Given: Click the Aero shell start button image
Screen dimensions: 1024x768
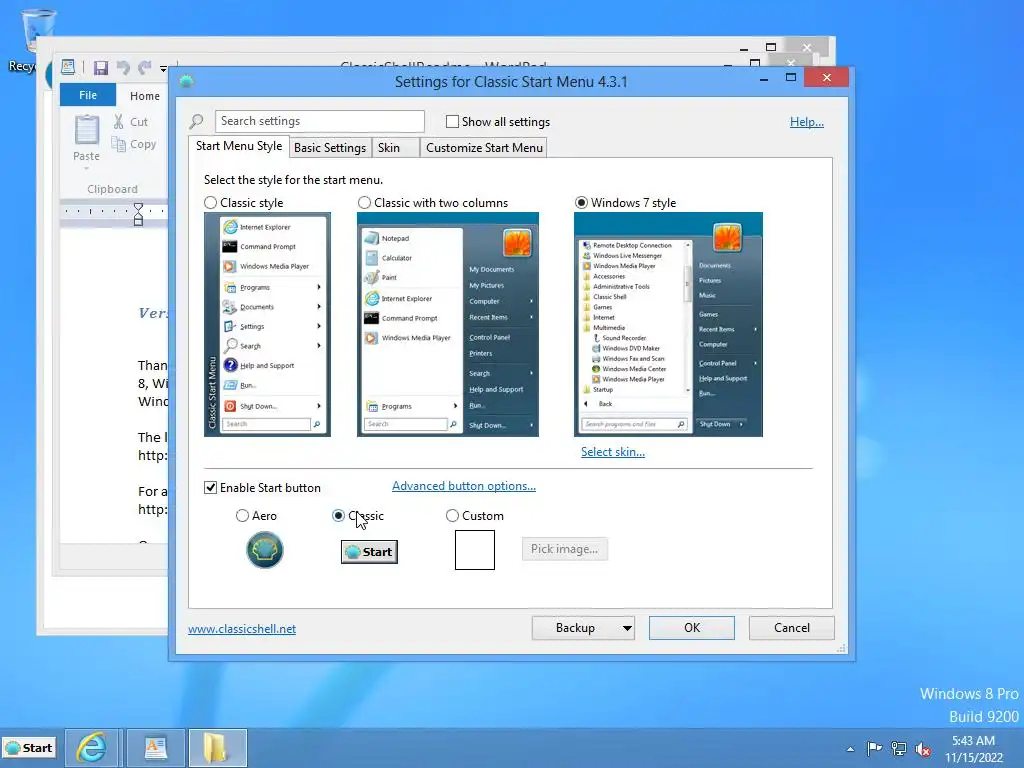Looking at the screenshot, I should [x=264, y=550].
